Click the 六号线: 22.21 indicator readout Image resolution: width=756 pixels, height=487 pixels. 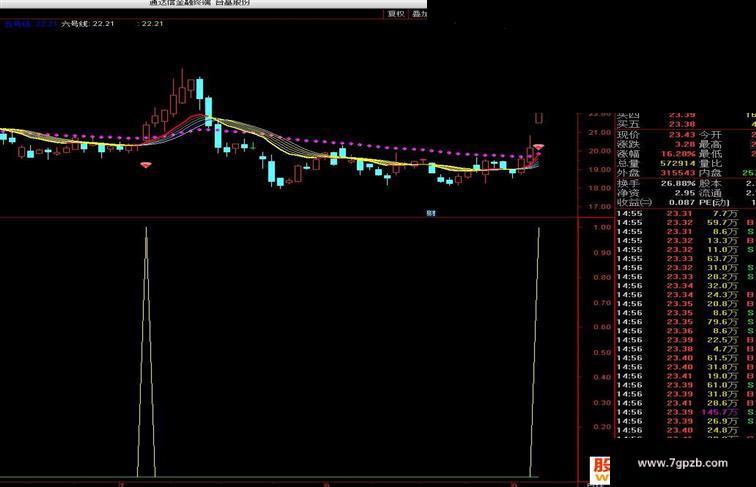pyautogui.click(x=88, y=24)
